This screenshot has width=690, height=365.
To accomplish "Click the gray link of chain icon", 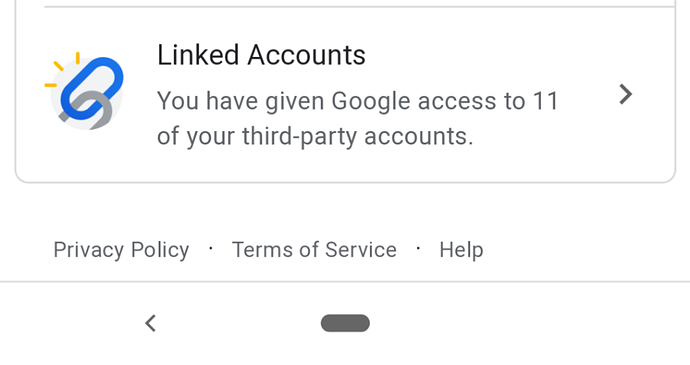I will coord(90,112).
